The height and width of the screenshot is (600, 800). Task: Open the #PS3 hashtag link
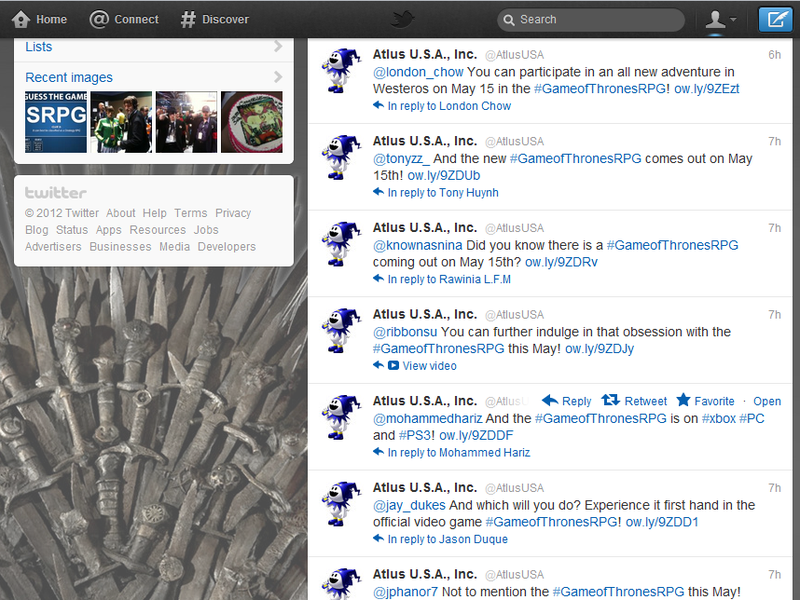click(415, 436)
